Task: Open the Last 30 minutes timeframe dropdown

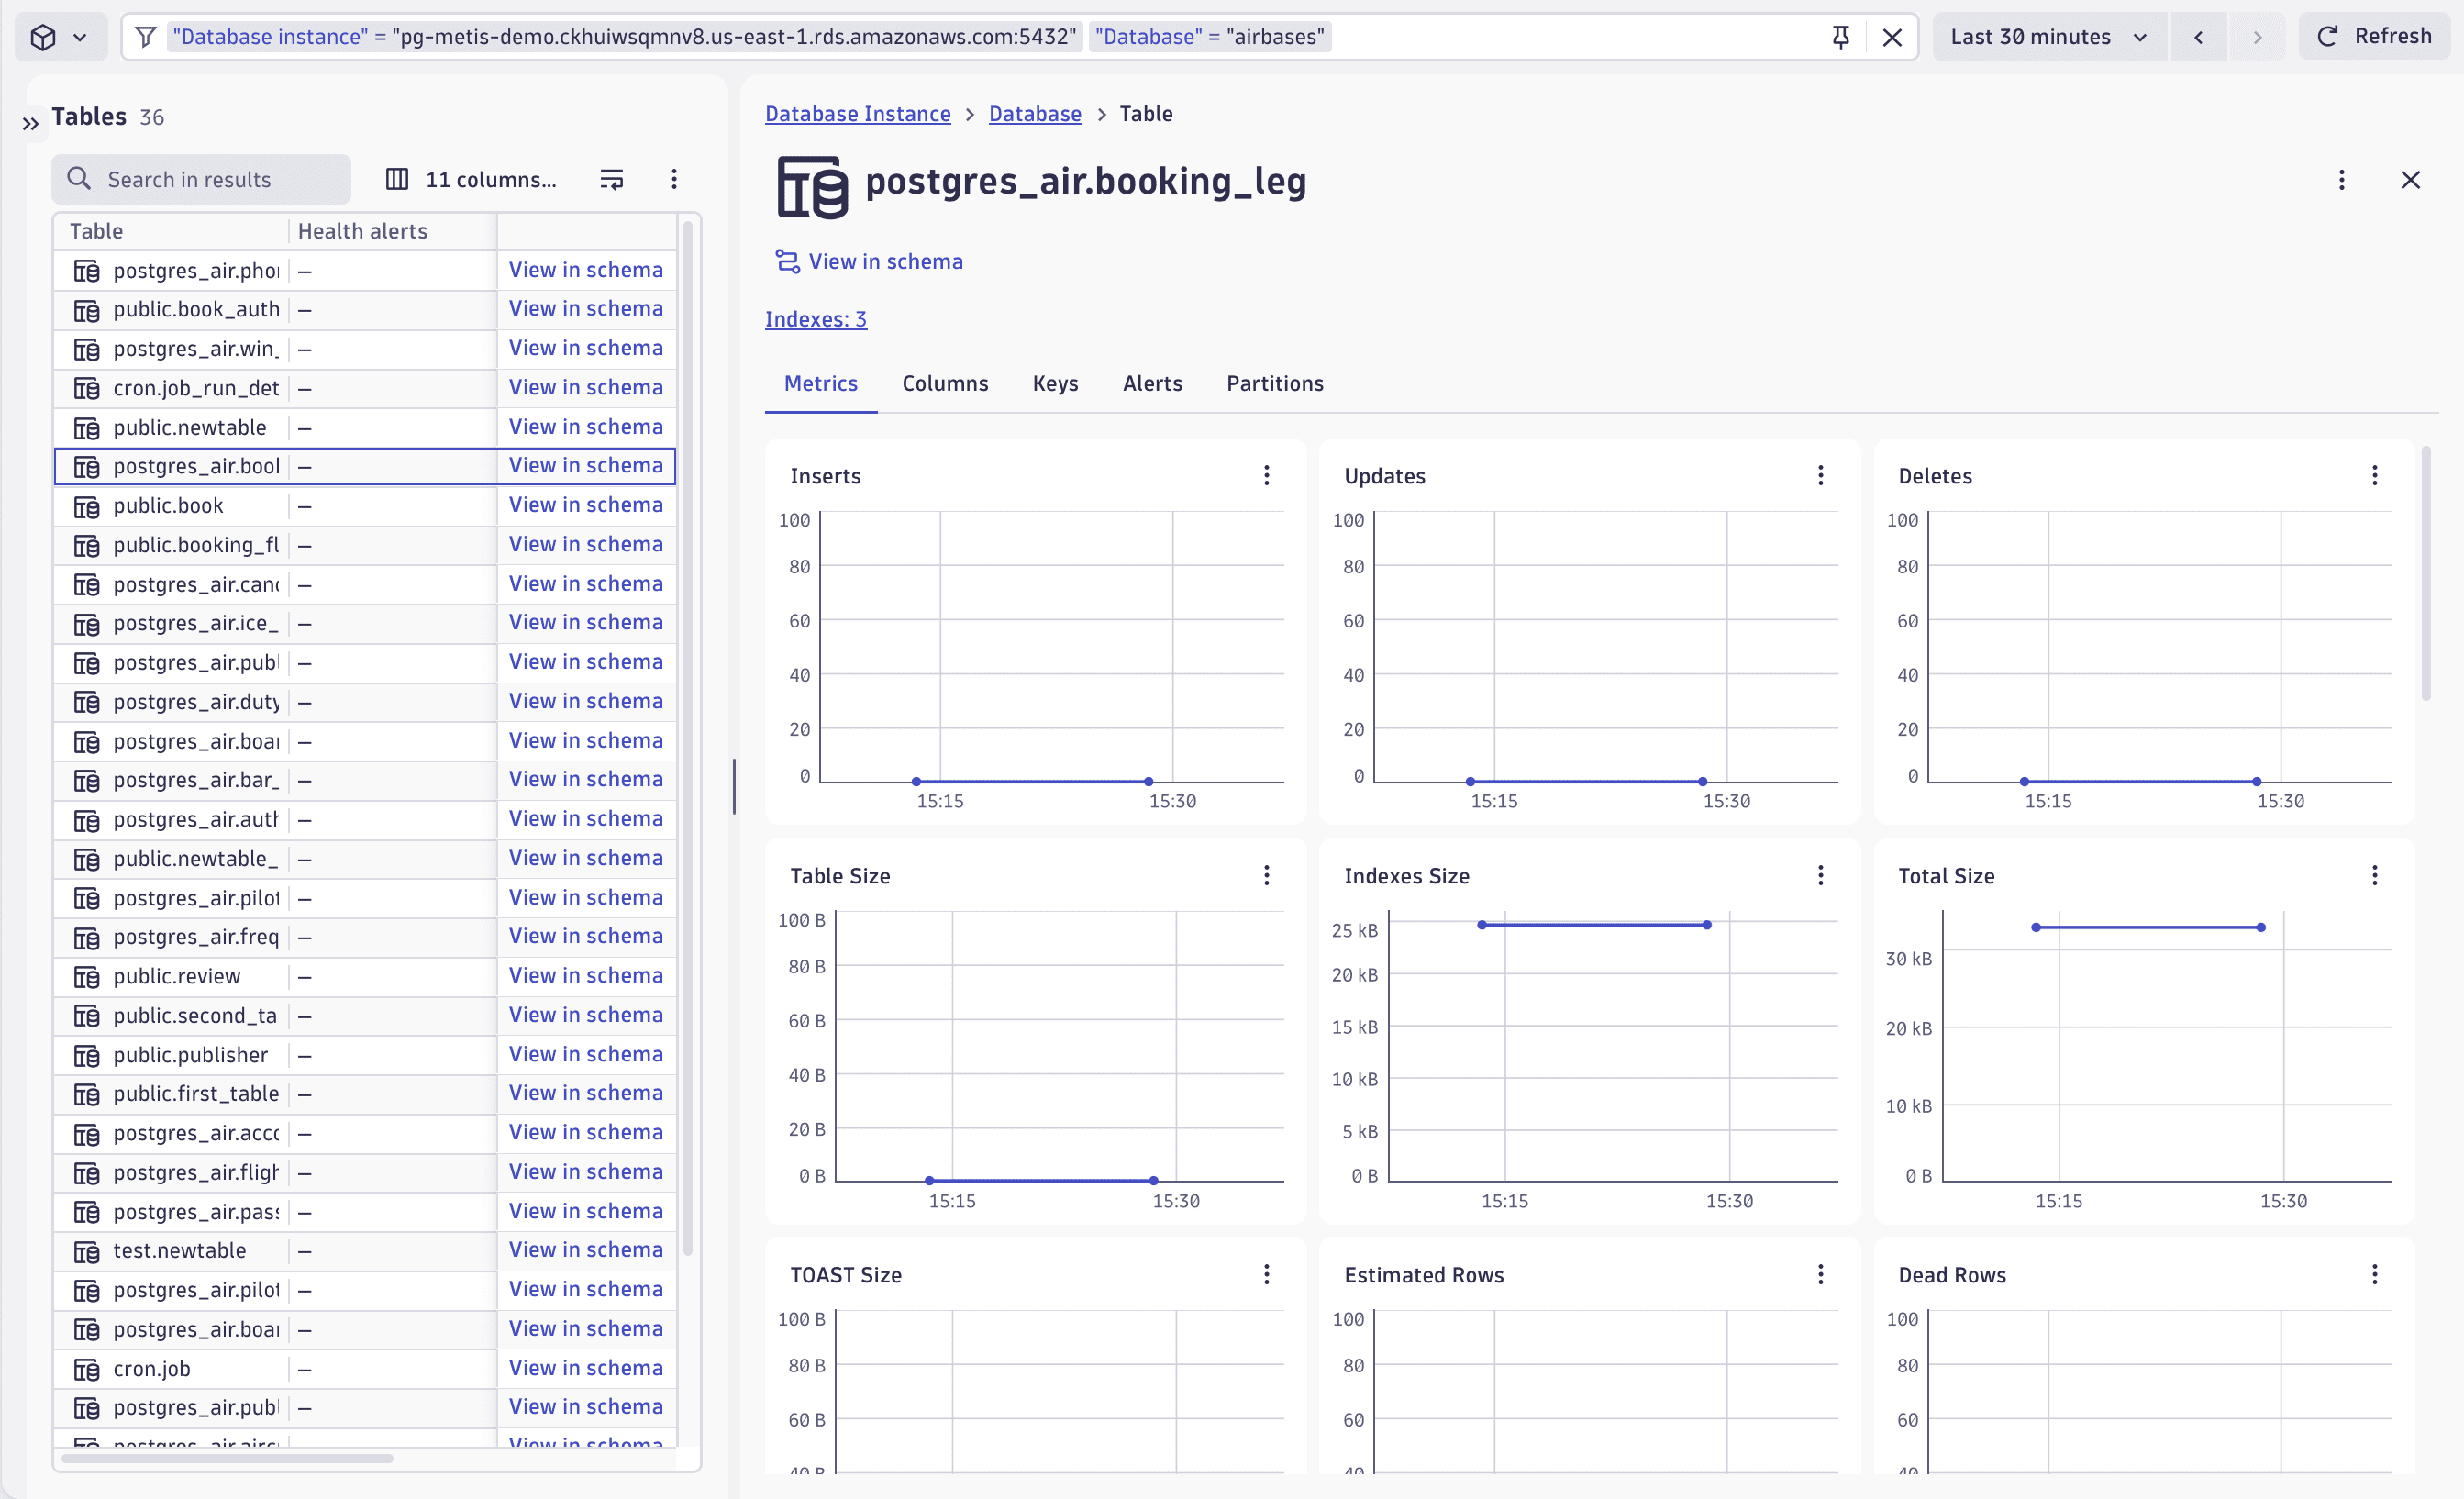Action: pyautogui.click(x=2049, y=37)
